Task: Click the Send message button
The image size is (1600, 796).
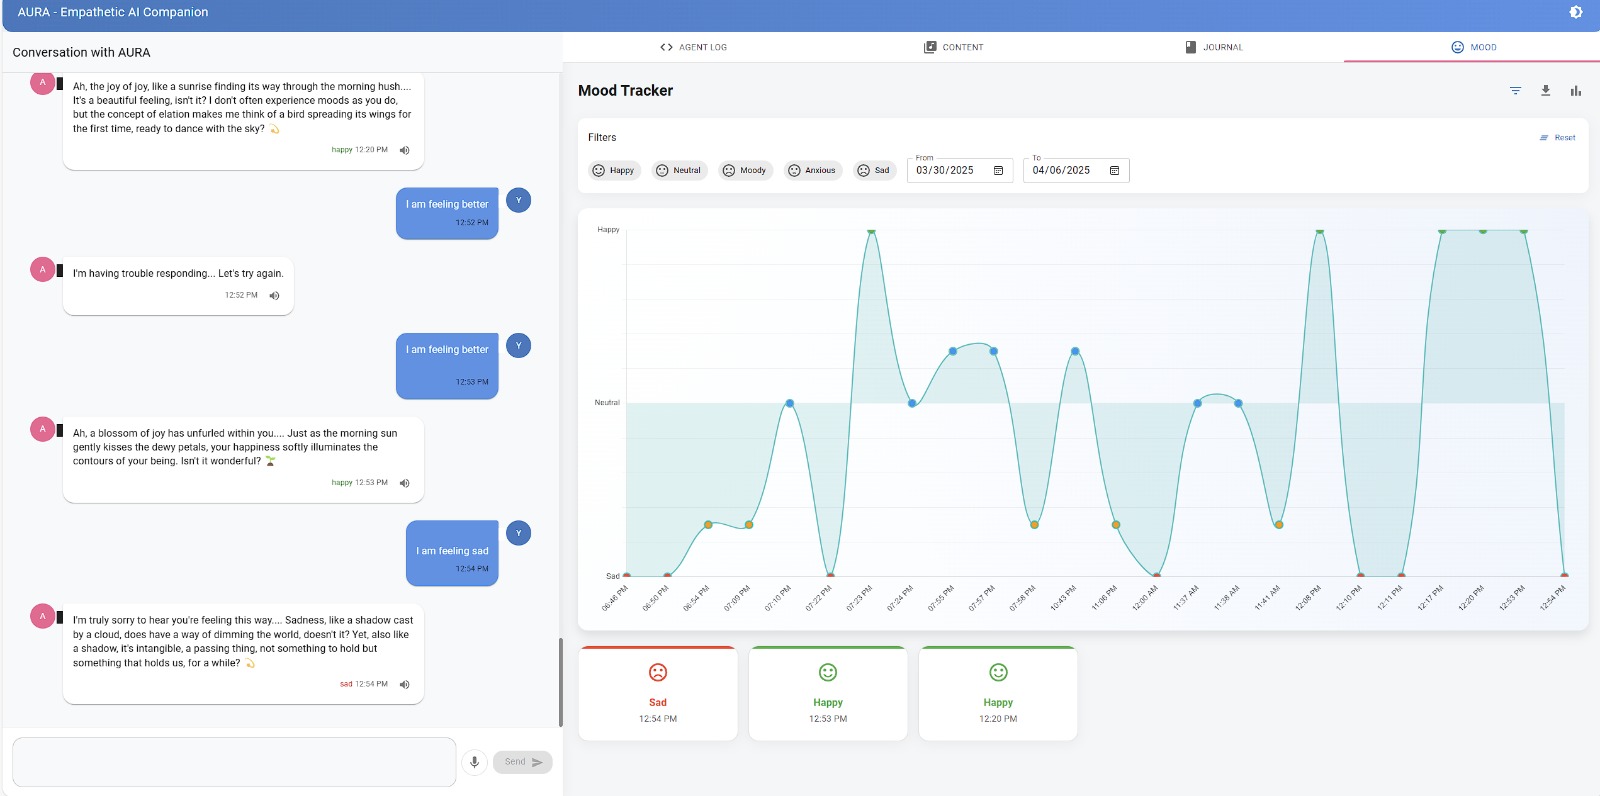Action: pos(523,762)
